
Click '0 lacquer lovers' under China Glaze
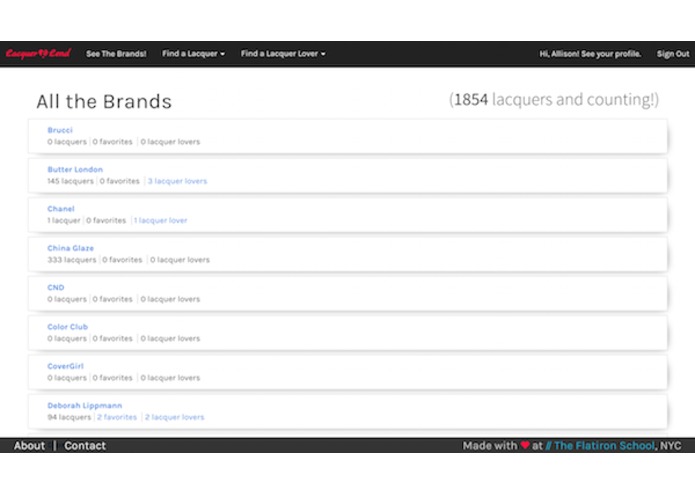(x=180, y=260)
